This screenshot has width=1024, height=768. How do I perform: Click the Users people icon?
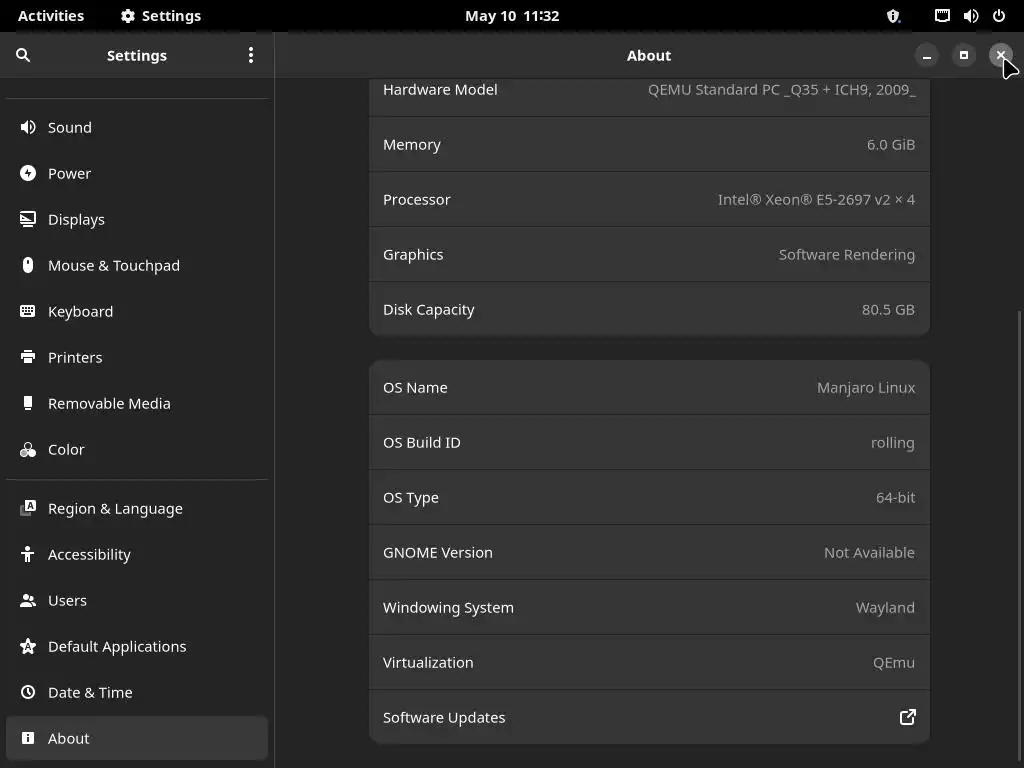click(27, 600)
